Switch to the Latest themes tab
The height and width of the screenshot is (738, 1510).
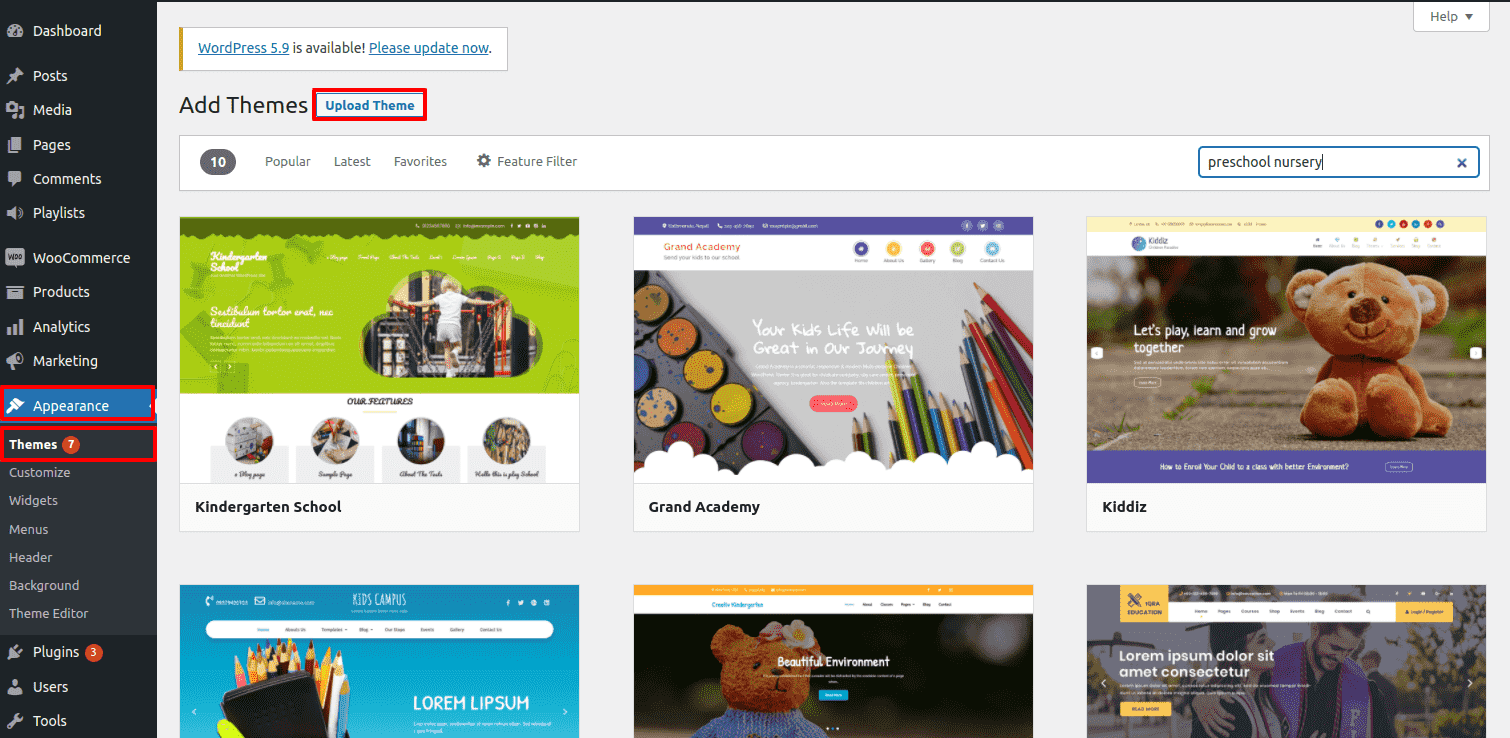pos(352,161)
